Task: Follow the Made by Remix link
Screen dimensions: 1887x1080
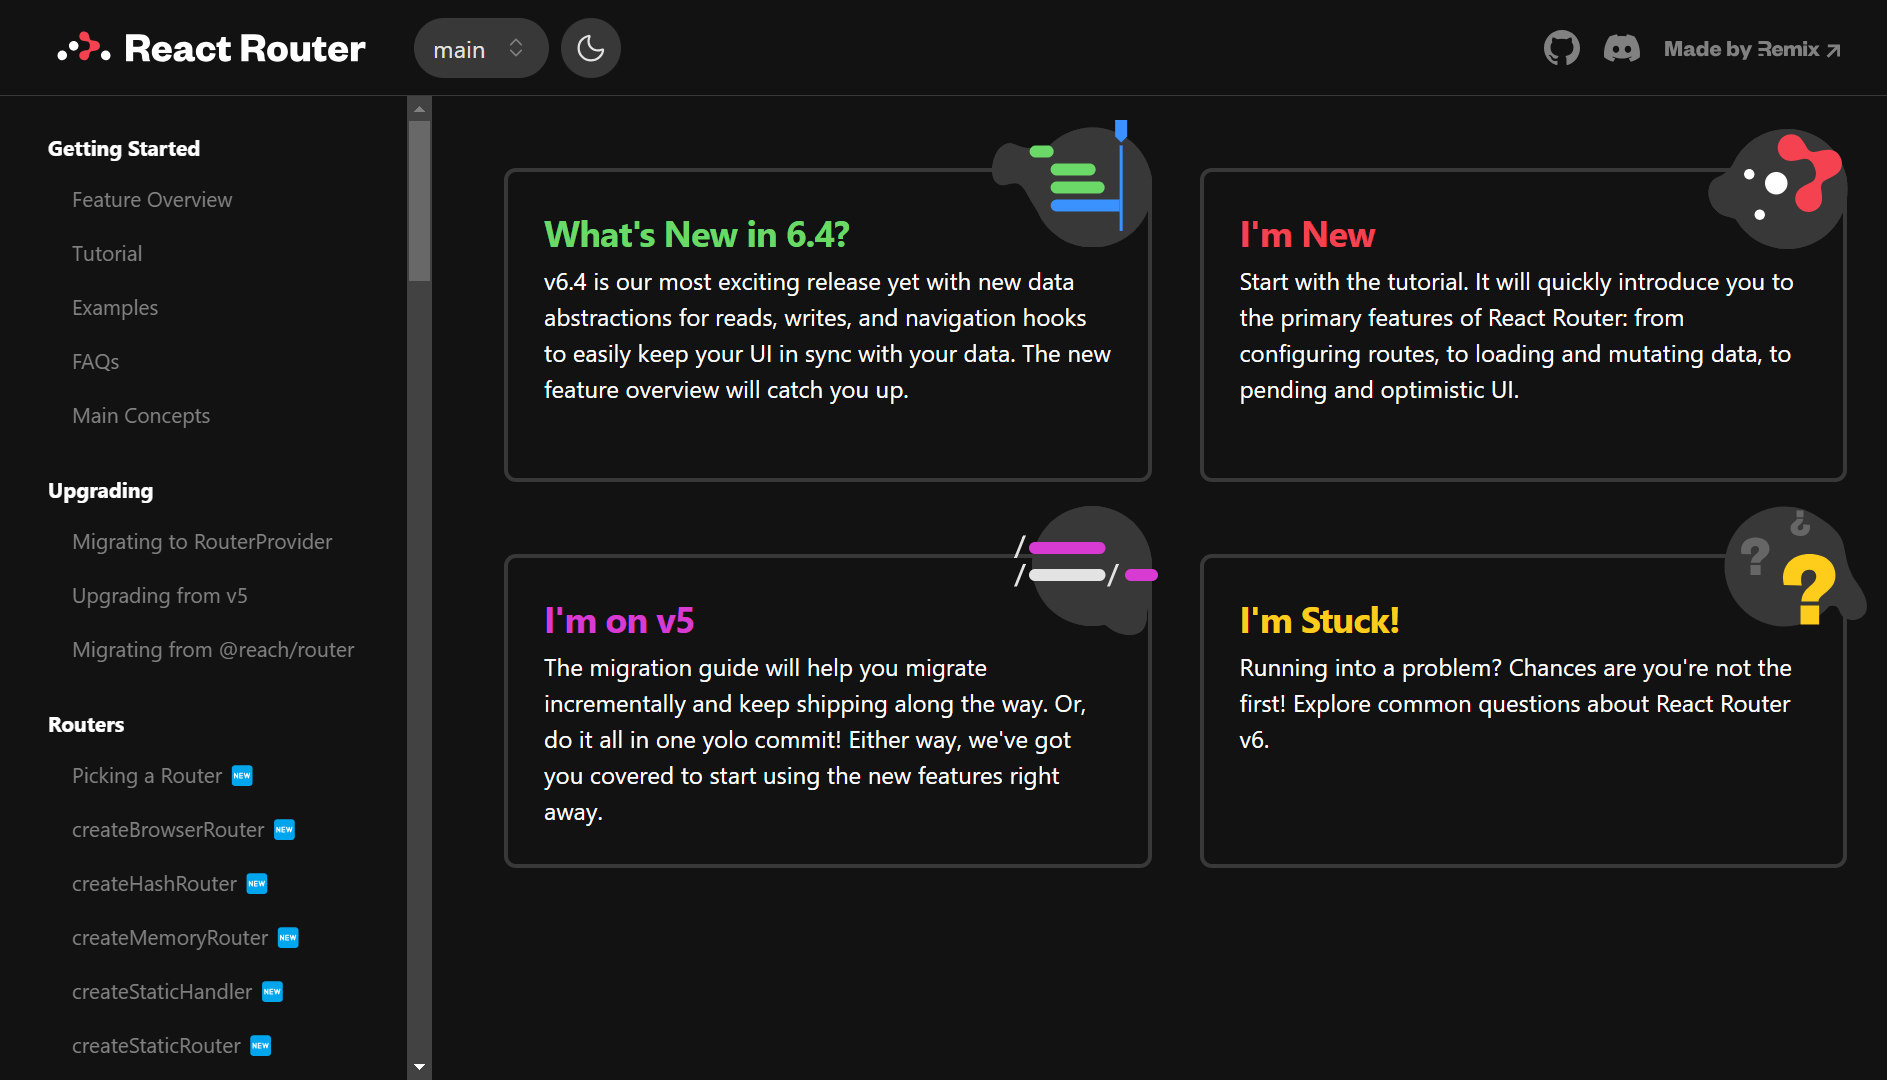Action: point(1752,49)
